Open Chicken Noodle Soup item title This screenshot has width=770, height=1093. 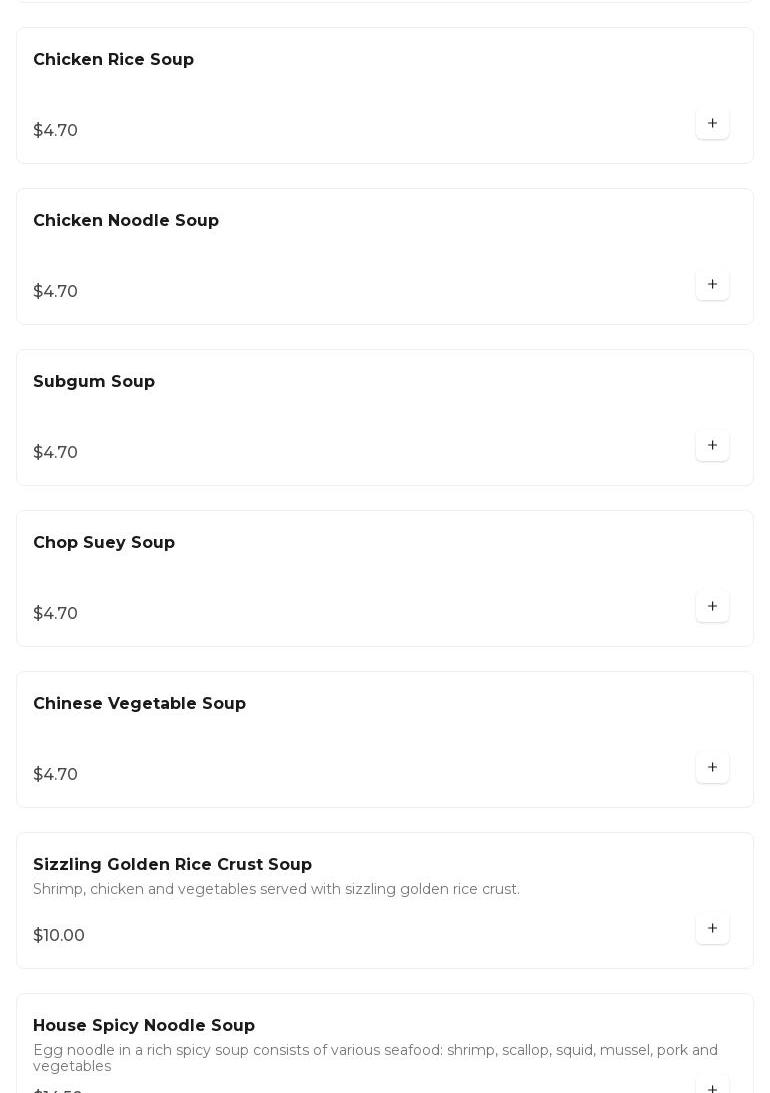point(126,221)
